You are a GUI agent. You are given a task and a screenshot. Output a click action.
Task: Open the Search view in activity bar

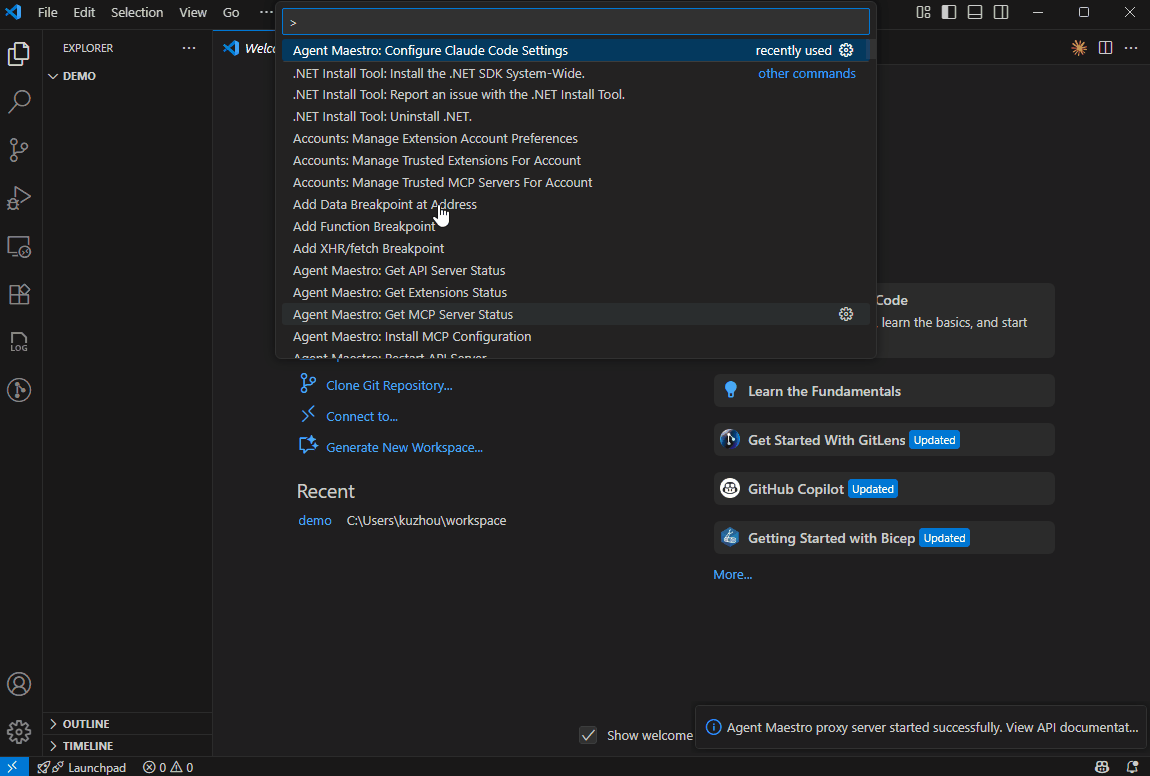19,102
